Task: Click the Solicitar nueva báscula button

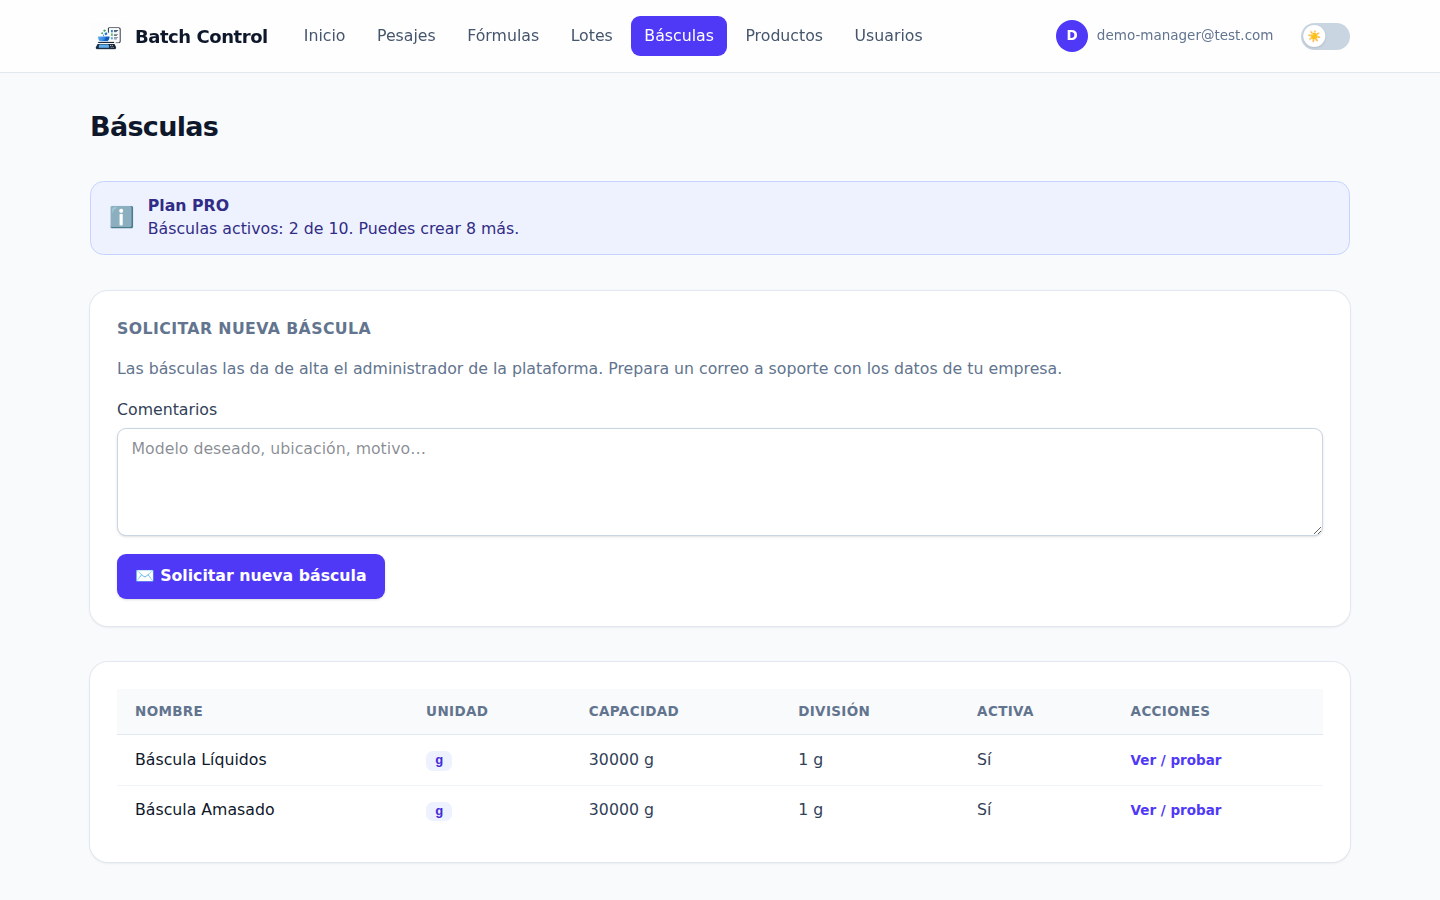Action: pos(251,576)
